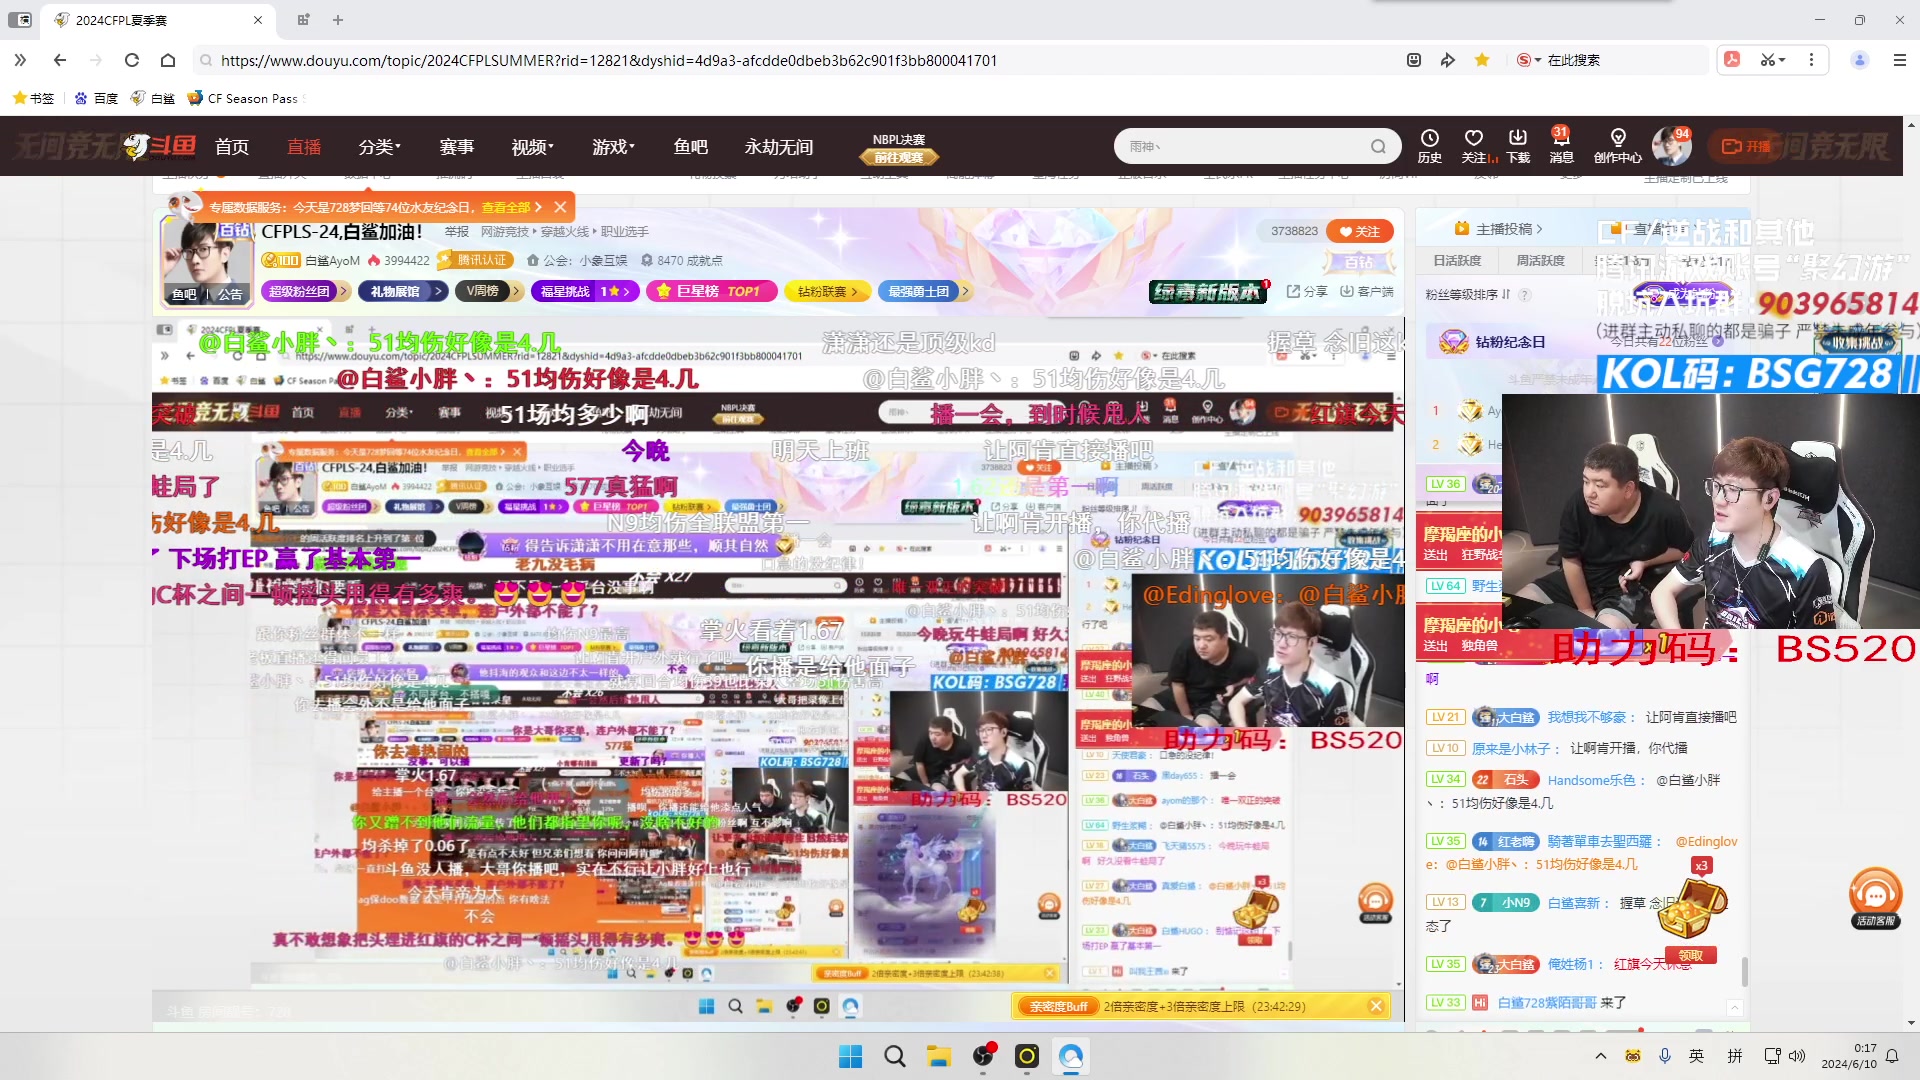Expand the browser bookmarks chevron at left
This screenshot has height=1080, width=1920.
[20, 60]
